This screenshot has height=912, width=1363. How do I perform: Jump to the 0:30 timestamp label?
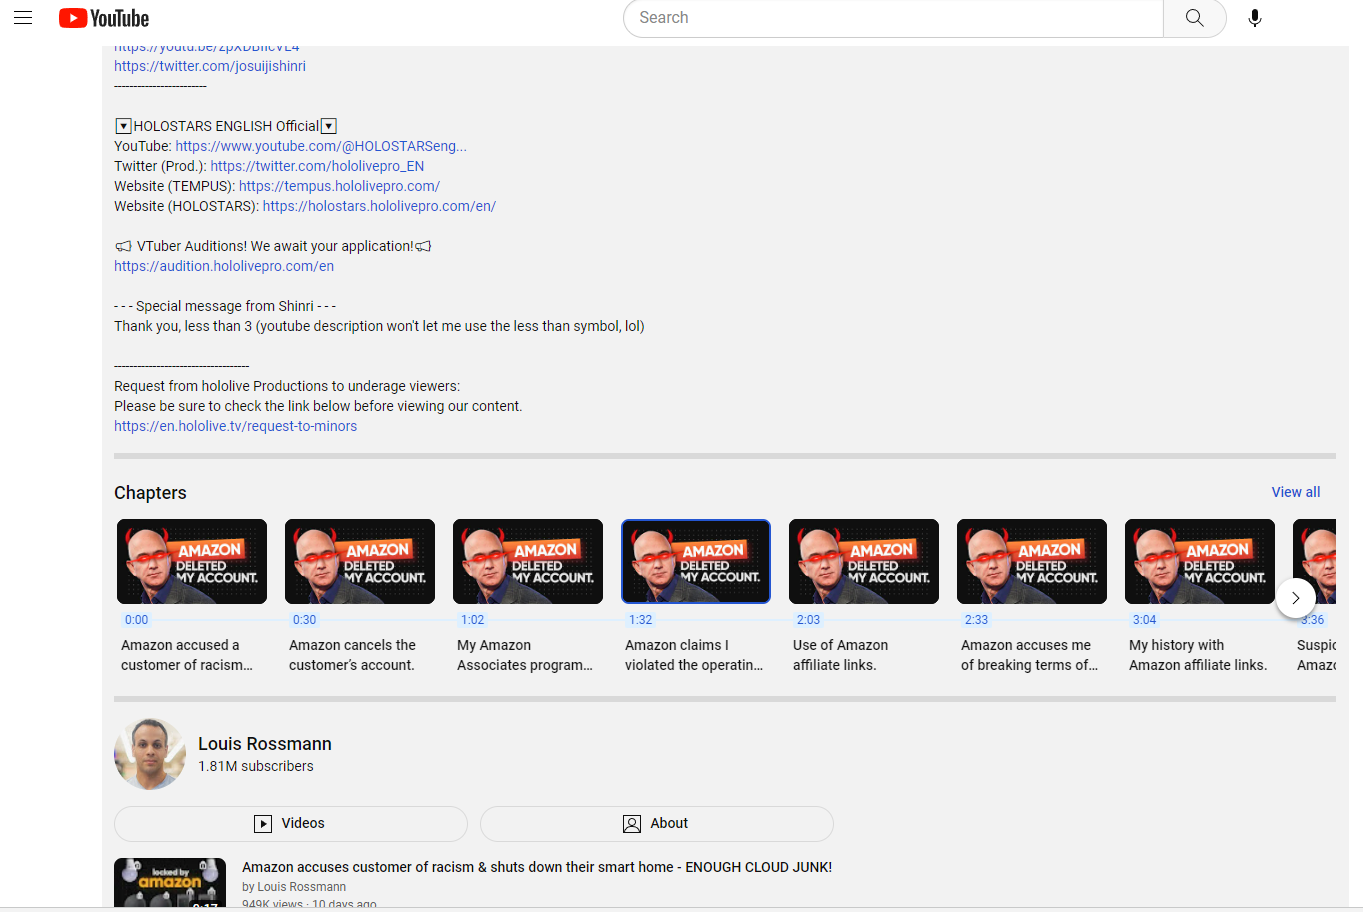[x=304, y=620]
